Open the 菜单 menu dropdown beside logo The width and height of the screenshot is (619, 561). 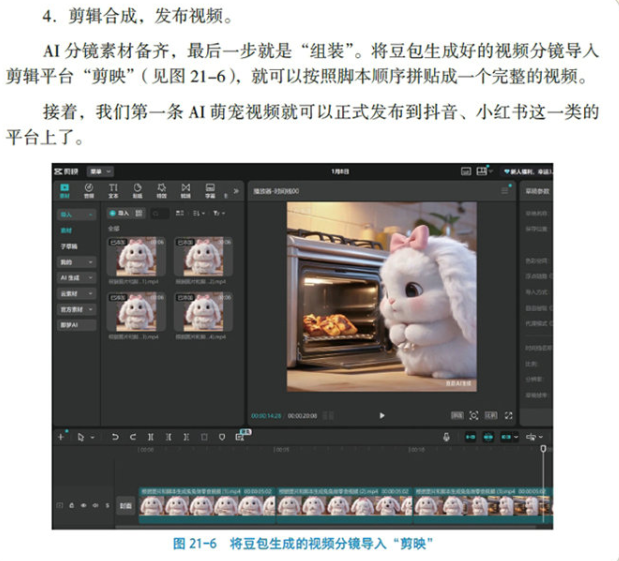100,171
